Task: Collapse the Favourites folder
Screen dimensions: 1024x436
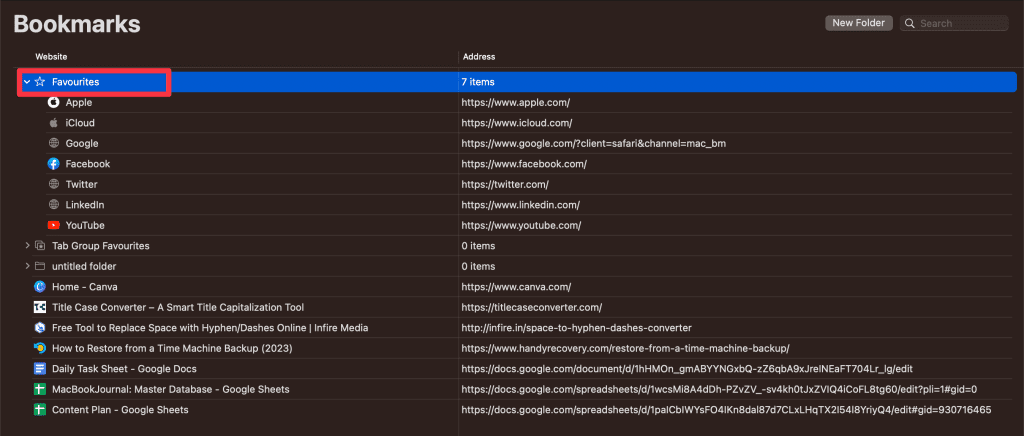Action: point(27,82)
